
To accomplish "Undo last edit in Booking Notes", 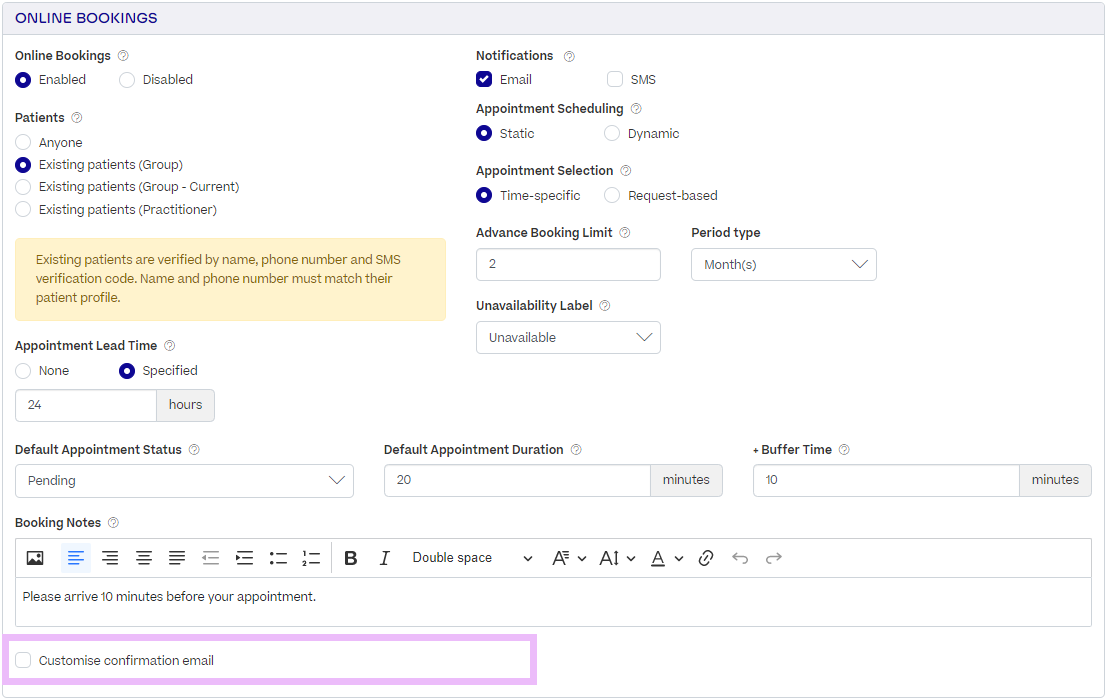I will coord(740,558).
